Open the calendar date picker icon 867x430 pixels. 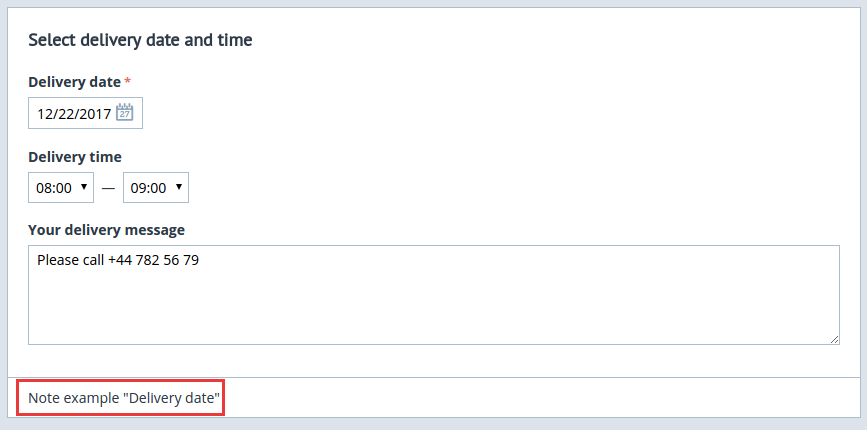(x=125, y=113)
